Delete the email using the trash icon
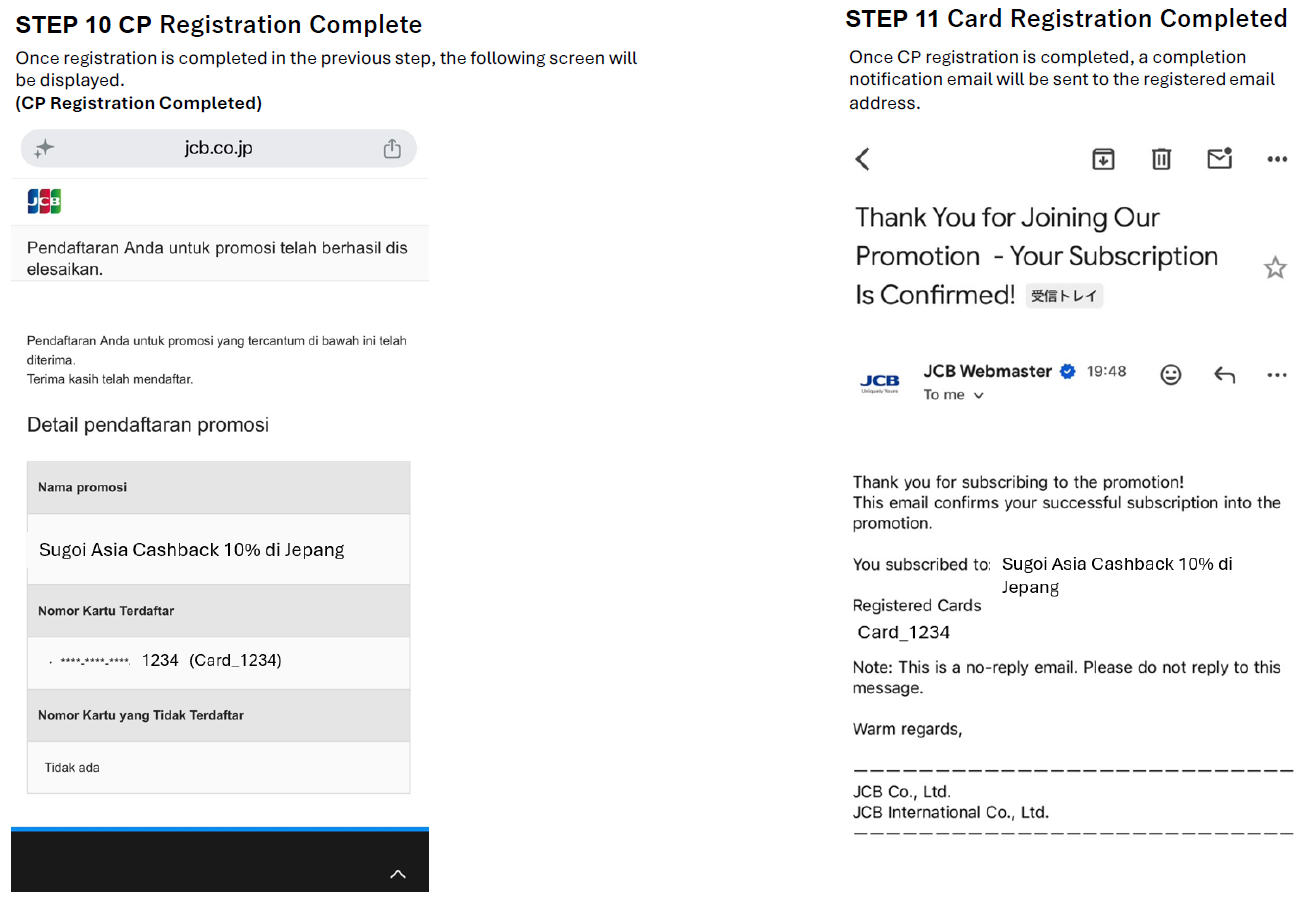The image size is (1304, 901). [1161, 158]
